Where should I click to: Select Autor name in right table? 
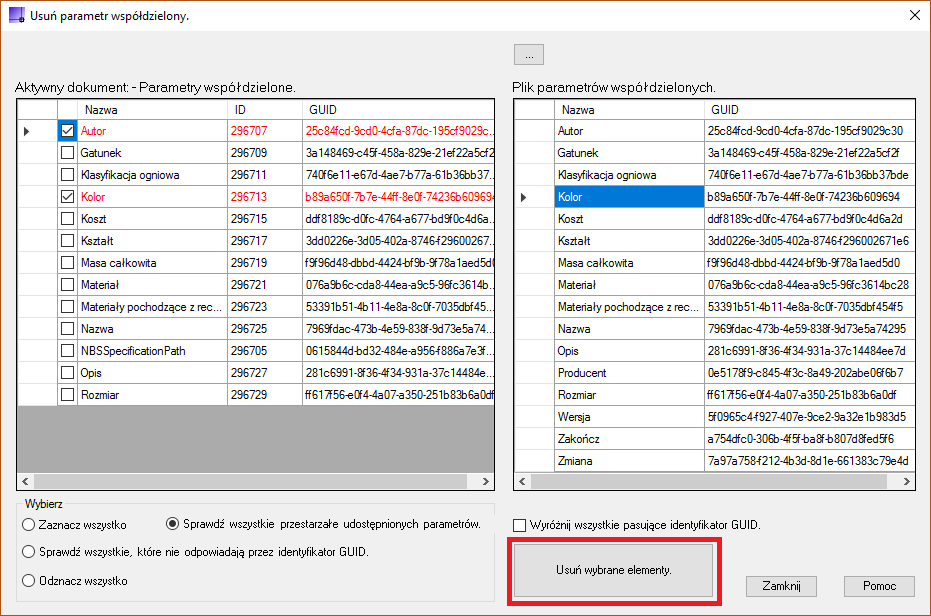[629, 131]
